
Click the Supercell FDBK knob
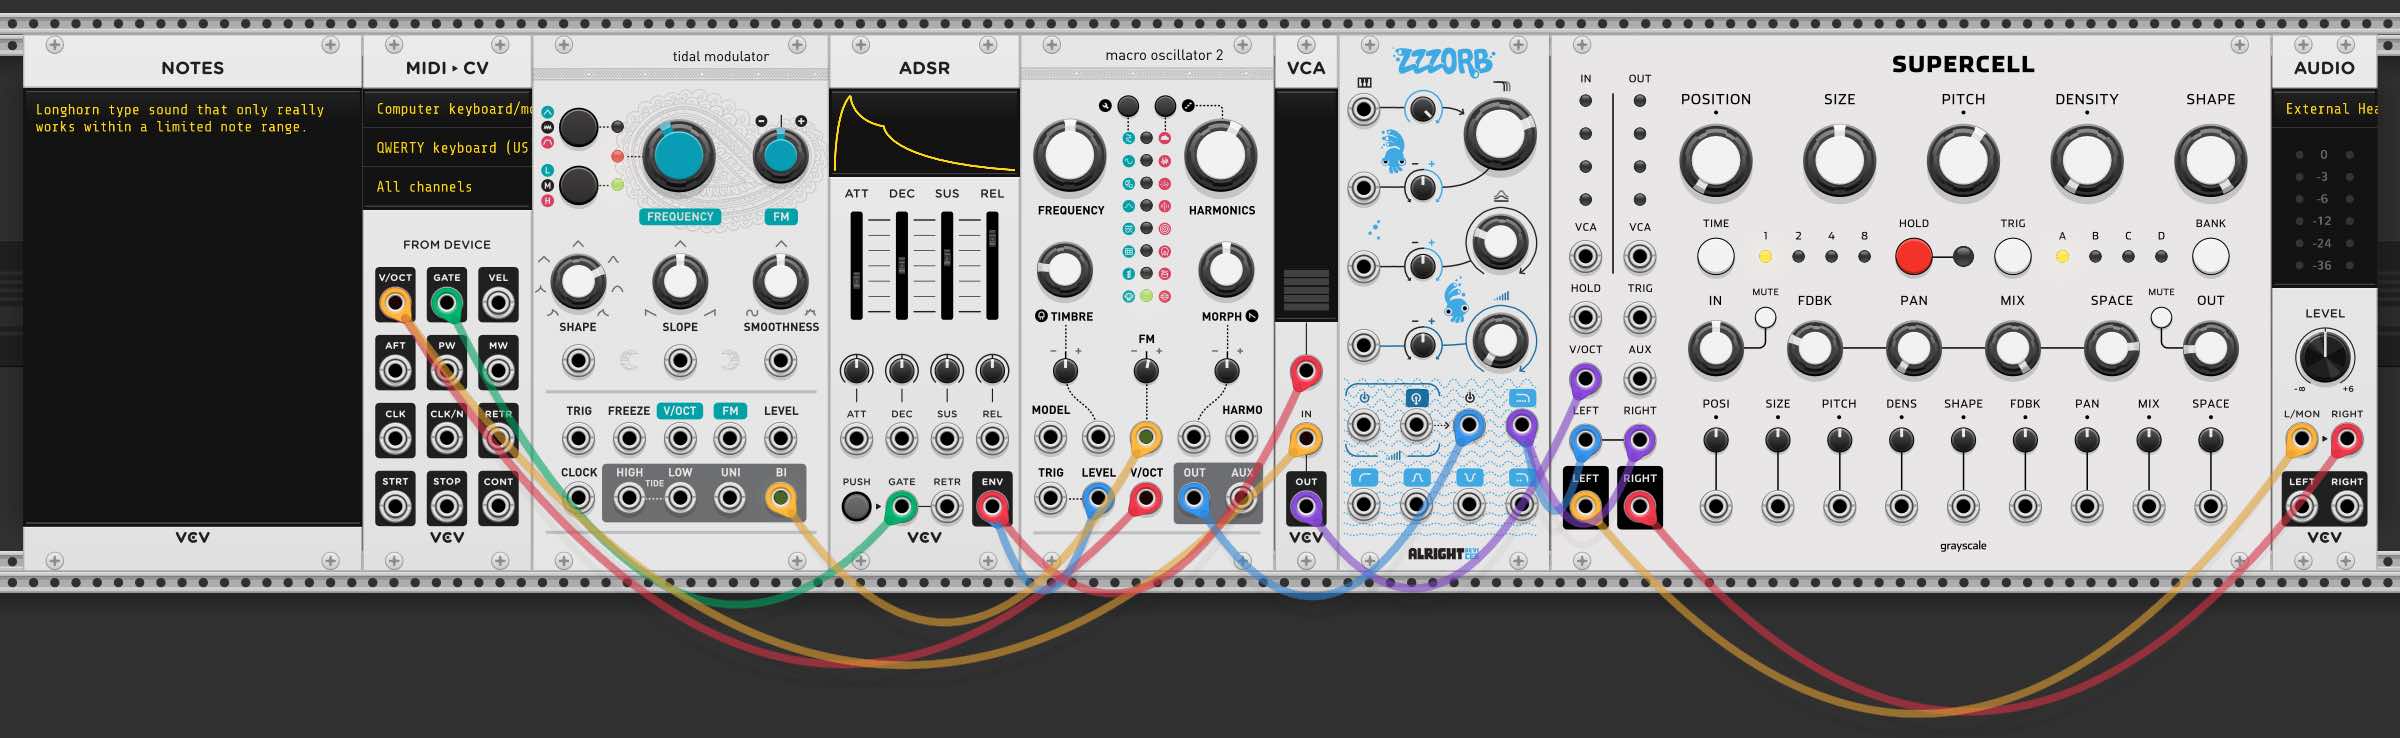click(1814, 348)
